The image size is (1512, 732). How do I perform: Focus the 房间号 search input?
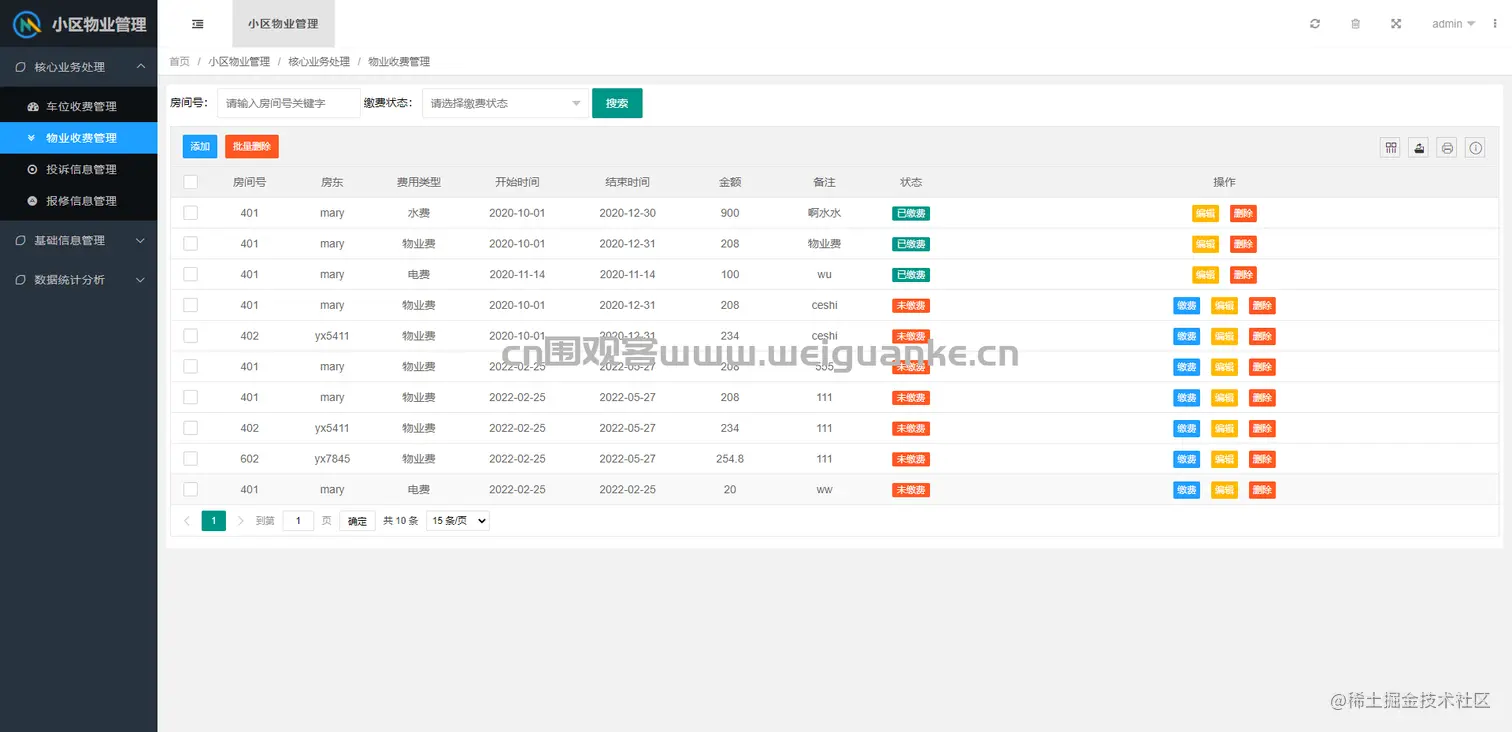pyautogui.click(x=289, y=103)
